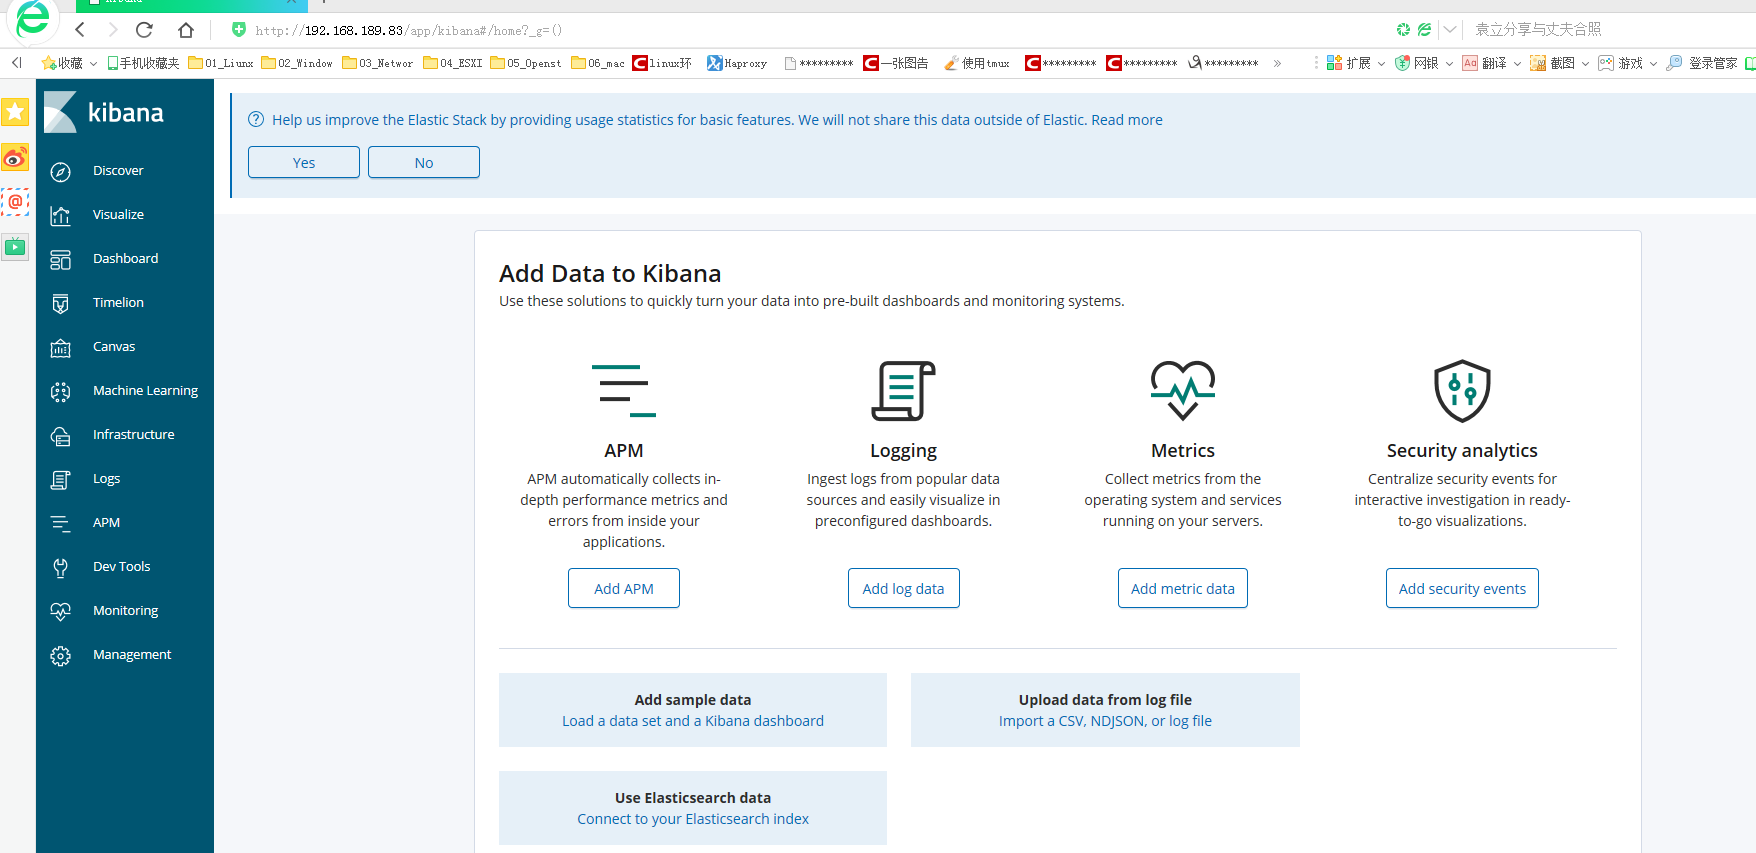The width and height of the screenshot is (1756, 853).
Task: Open the Read more link
Action: 1127,120
